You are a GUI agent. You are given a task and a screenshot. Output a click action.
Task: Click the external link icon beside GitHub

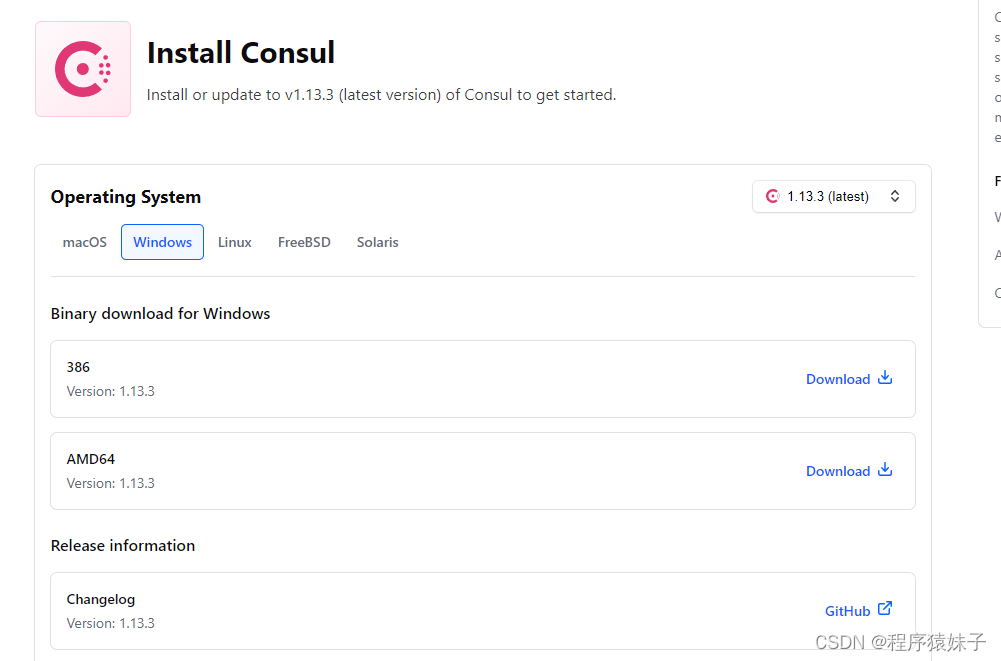pos(885,608)
